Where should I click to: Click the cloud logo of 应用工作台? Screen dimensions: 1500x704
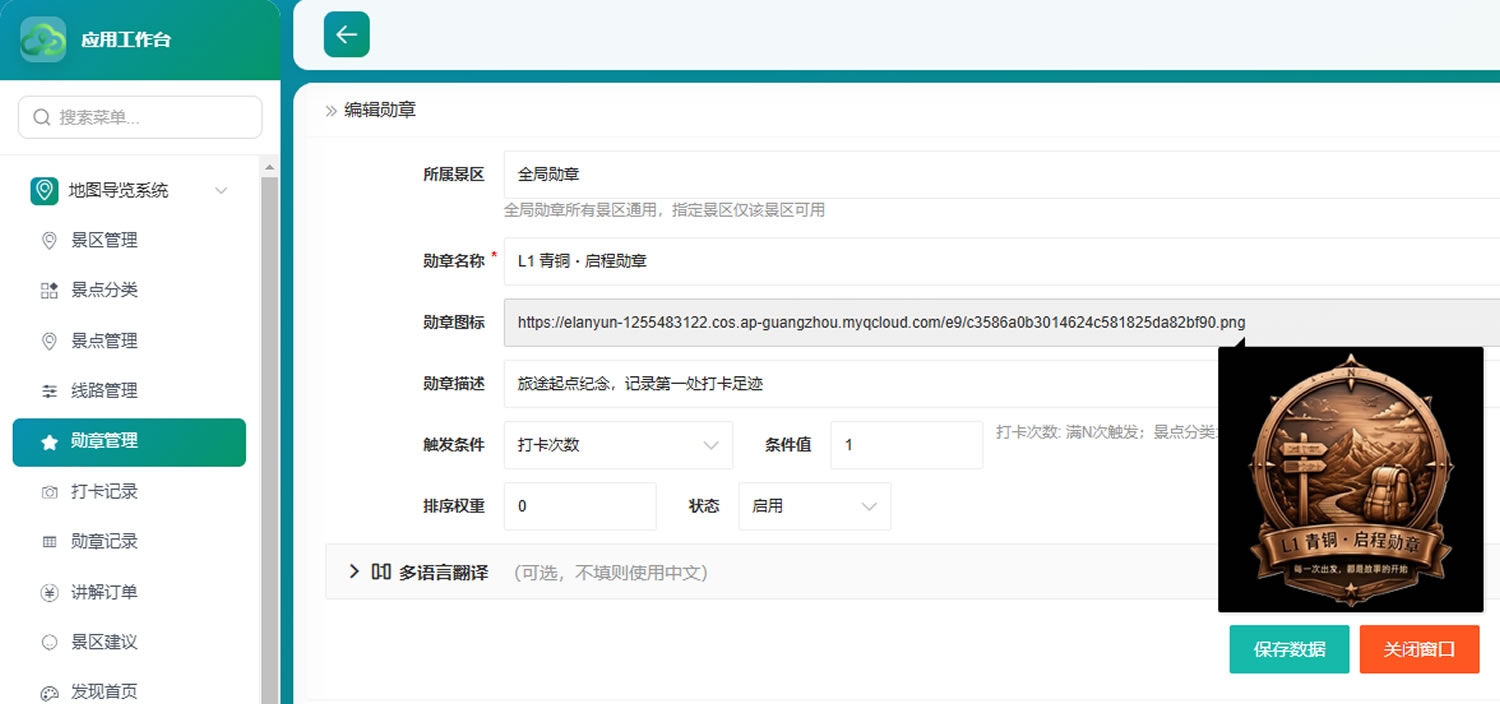(x=43, y=40)
